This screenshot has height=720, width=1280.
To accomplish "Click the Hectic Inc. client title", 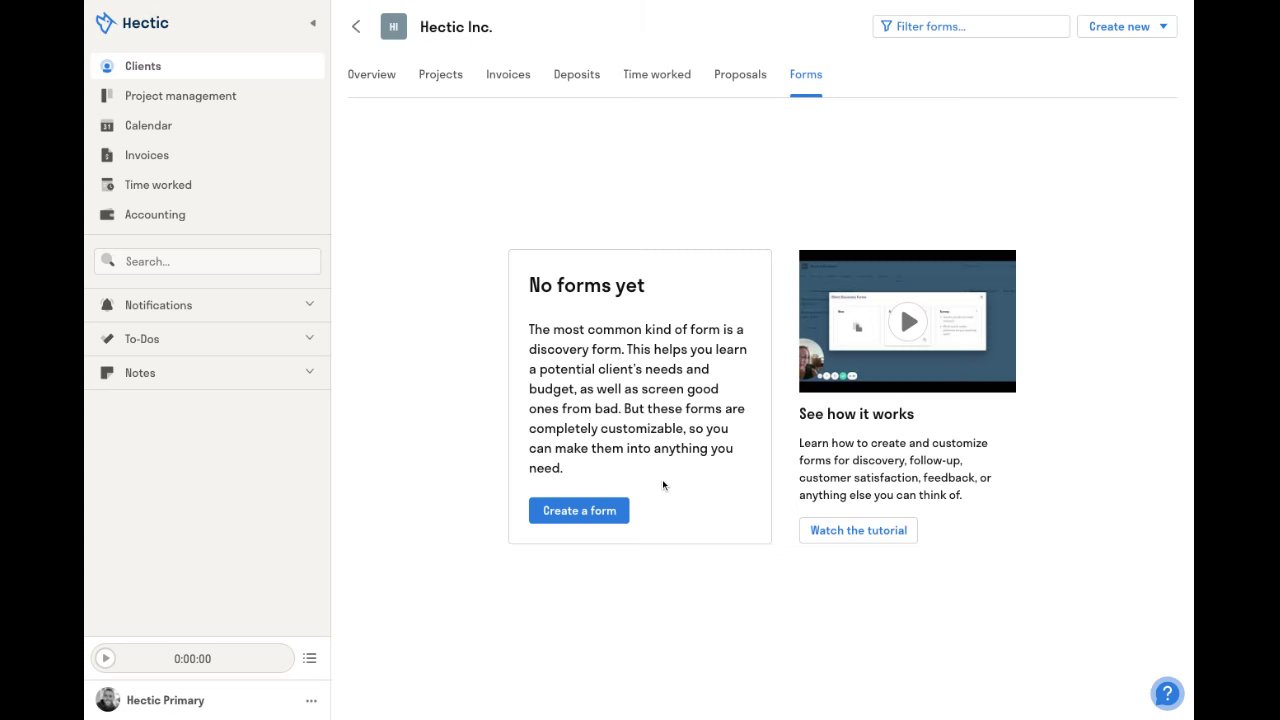I will [456, 27].
